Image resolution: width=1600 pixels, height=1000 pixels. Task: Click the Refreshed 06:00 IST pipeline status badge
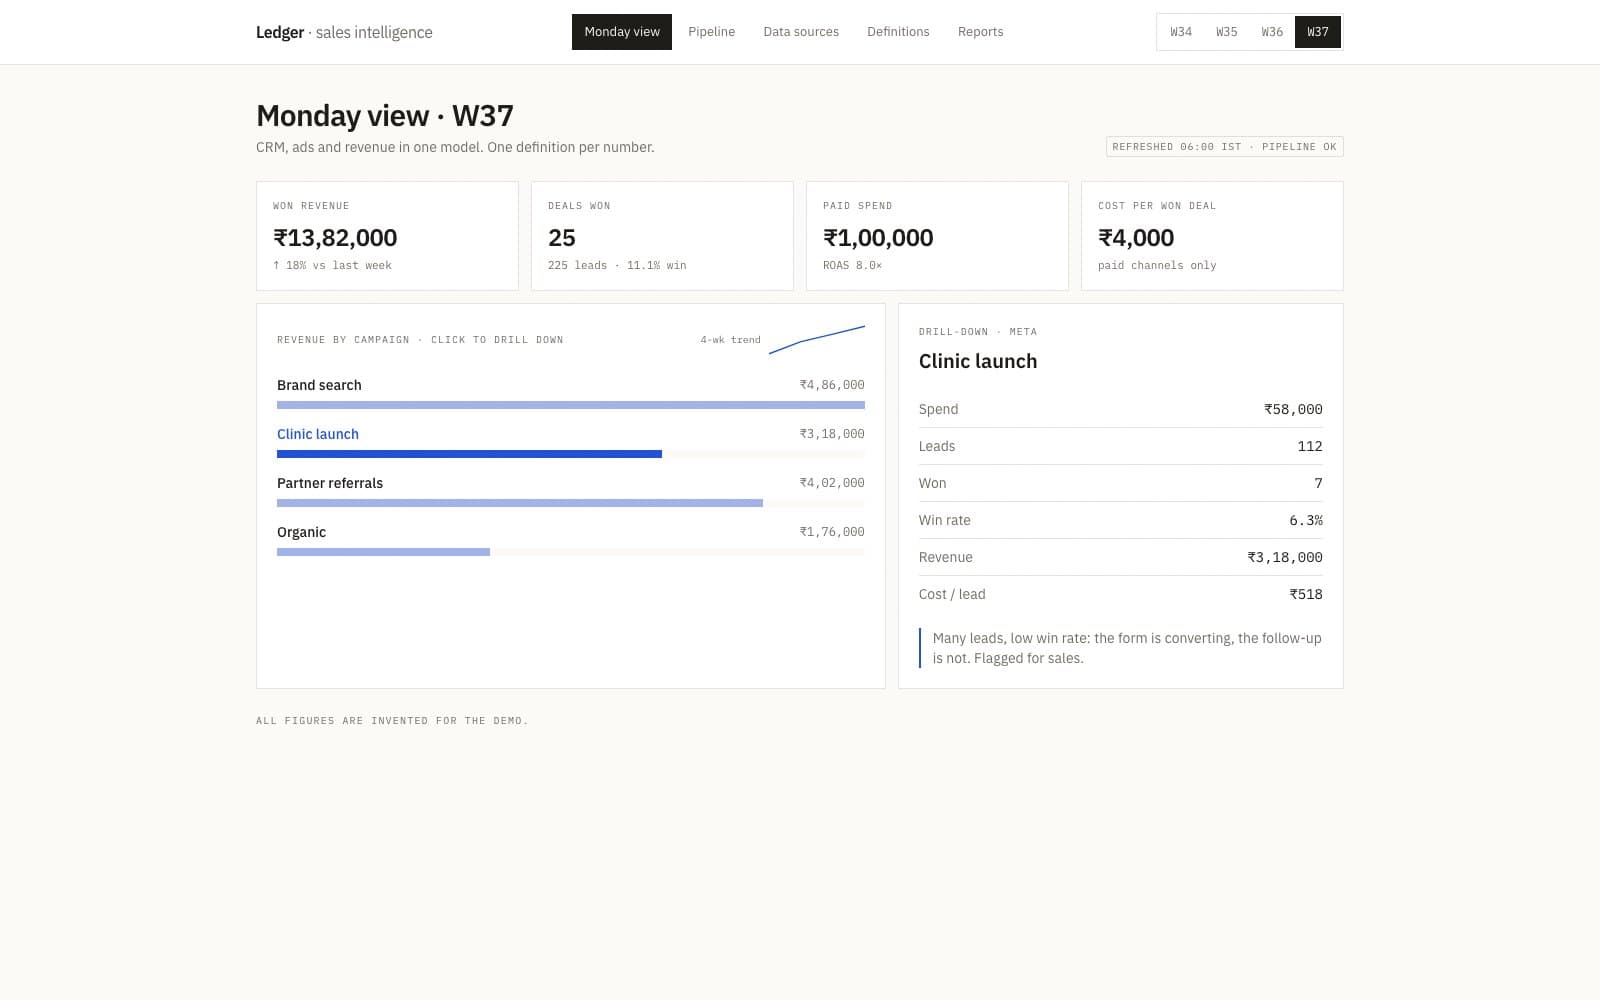1224,147
